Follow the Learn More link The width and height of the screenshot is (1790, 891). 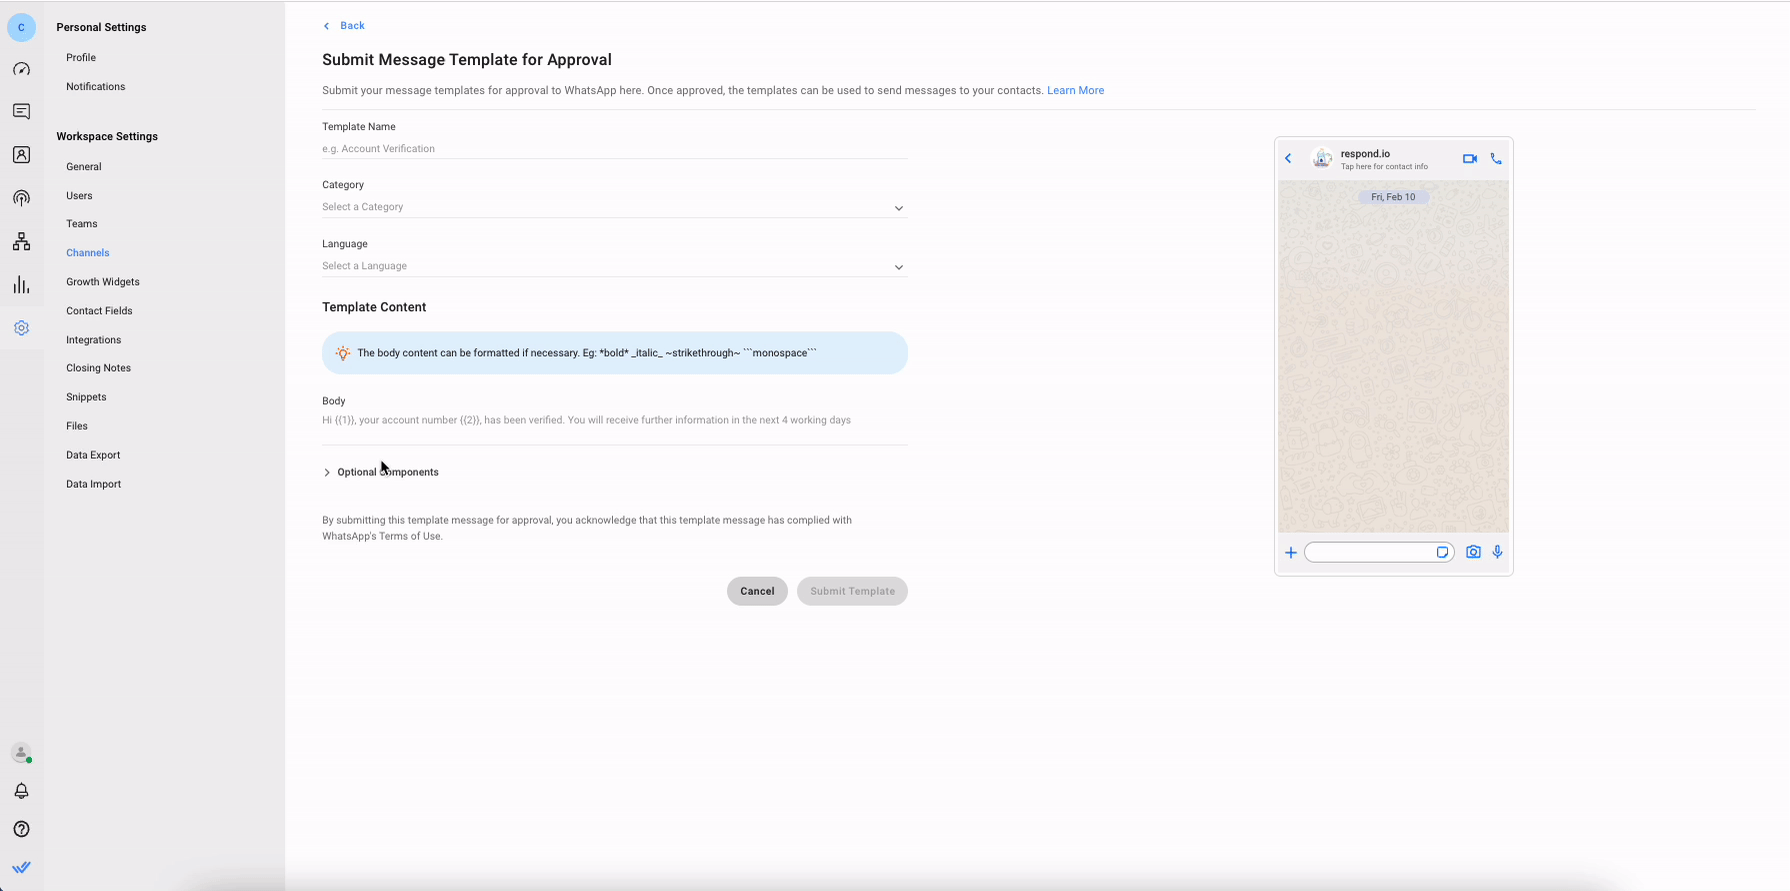1075,90
